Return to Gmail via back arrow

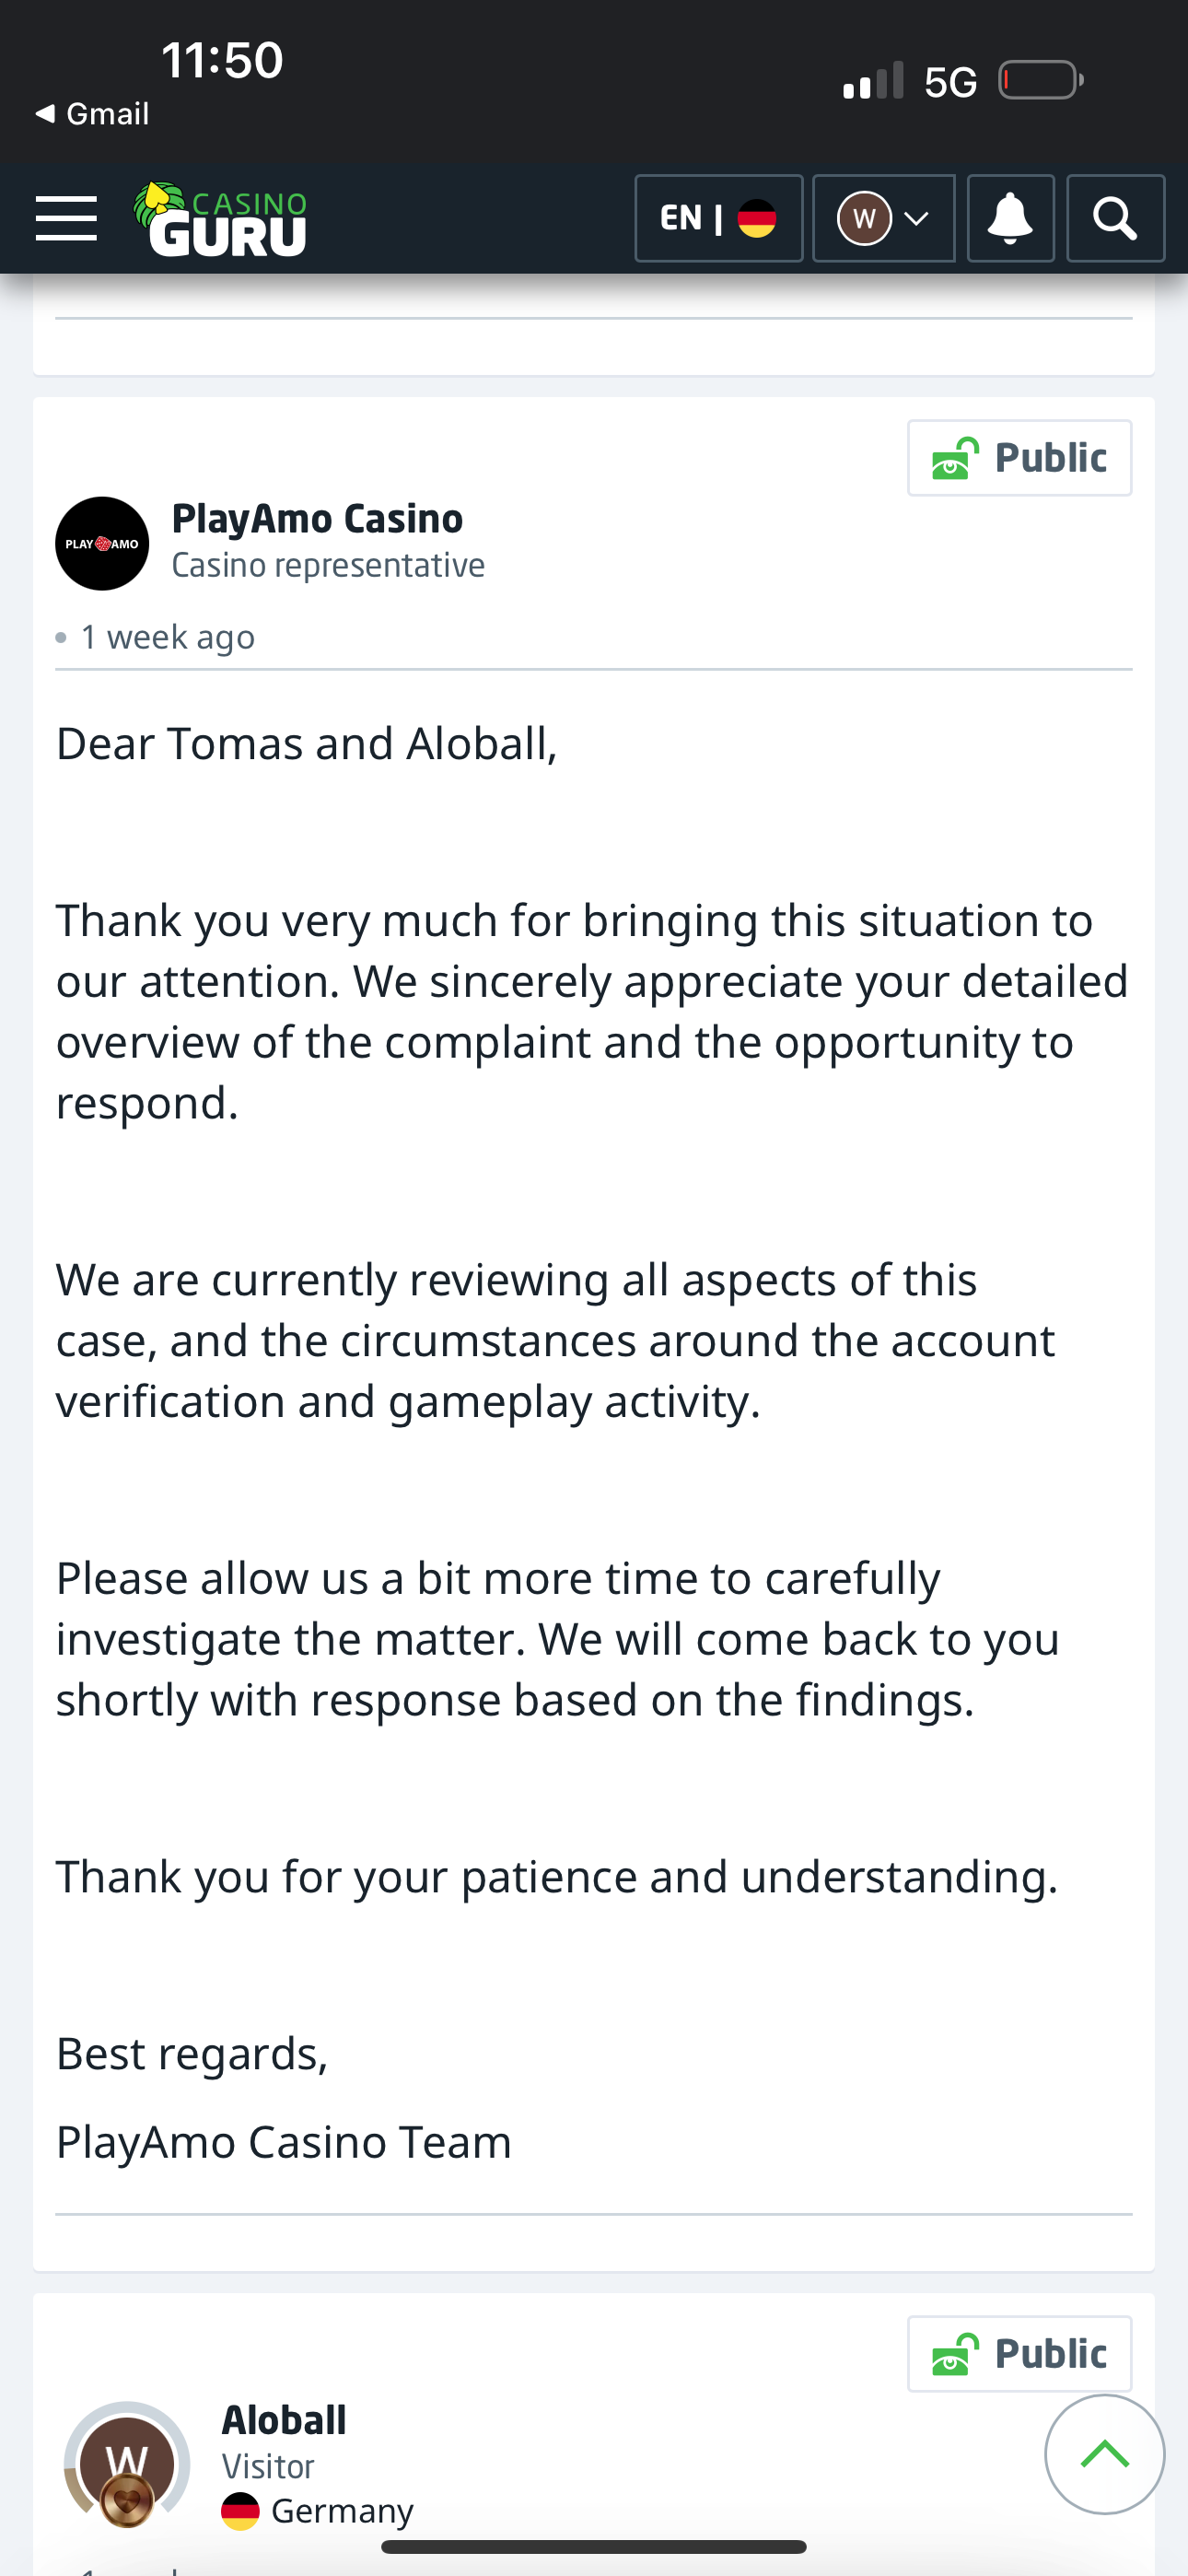point(92,114)
